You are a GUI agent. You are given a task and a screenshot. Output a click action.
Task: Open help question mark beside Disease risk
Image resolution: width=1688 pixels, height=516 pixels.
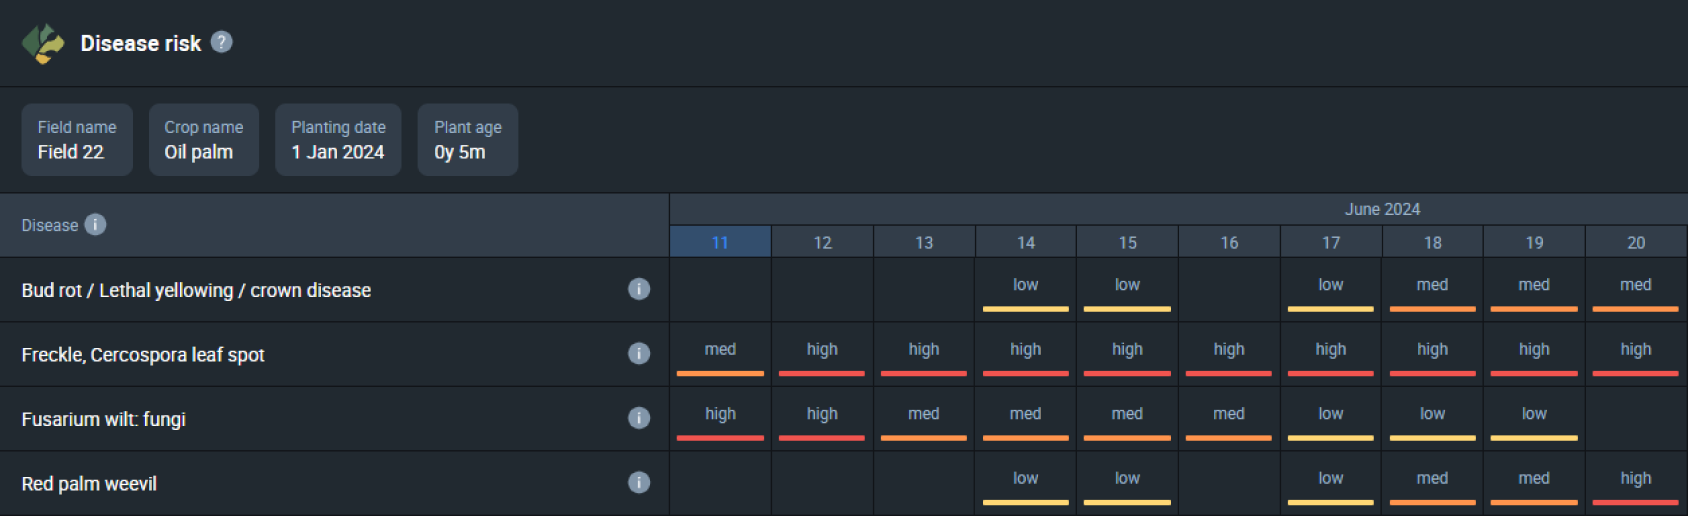pyautogui.click(x=222, y=42)
